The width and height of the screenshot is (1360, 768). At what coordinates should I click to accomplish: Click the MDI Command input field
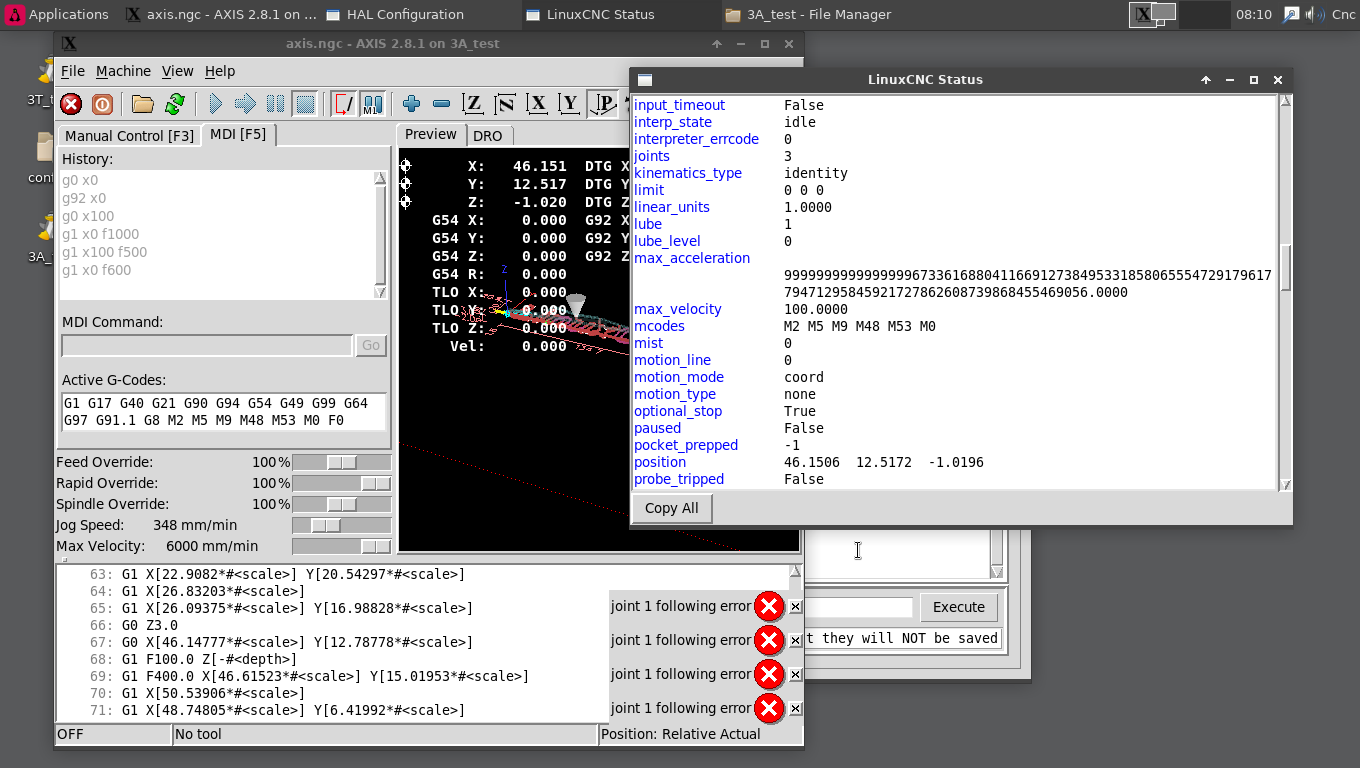[207, 345]
